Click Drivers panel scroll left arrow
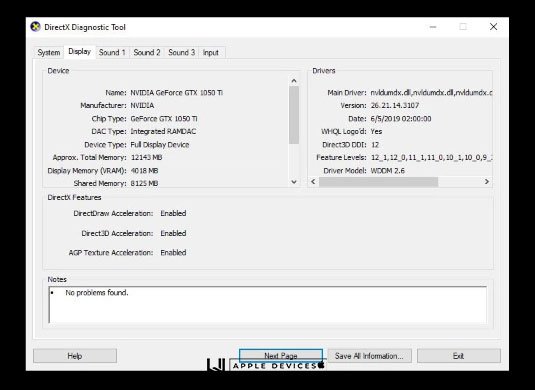Viewport: 535px width, 390px height. 313,182
